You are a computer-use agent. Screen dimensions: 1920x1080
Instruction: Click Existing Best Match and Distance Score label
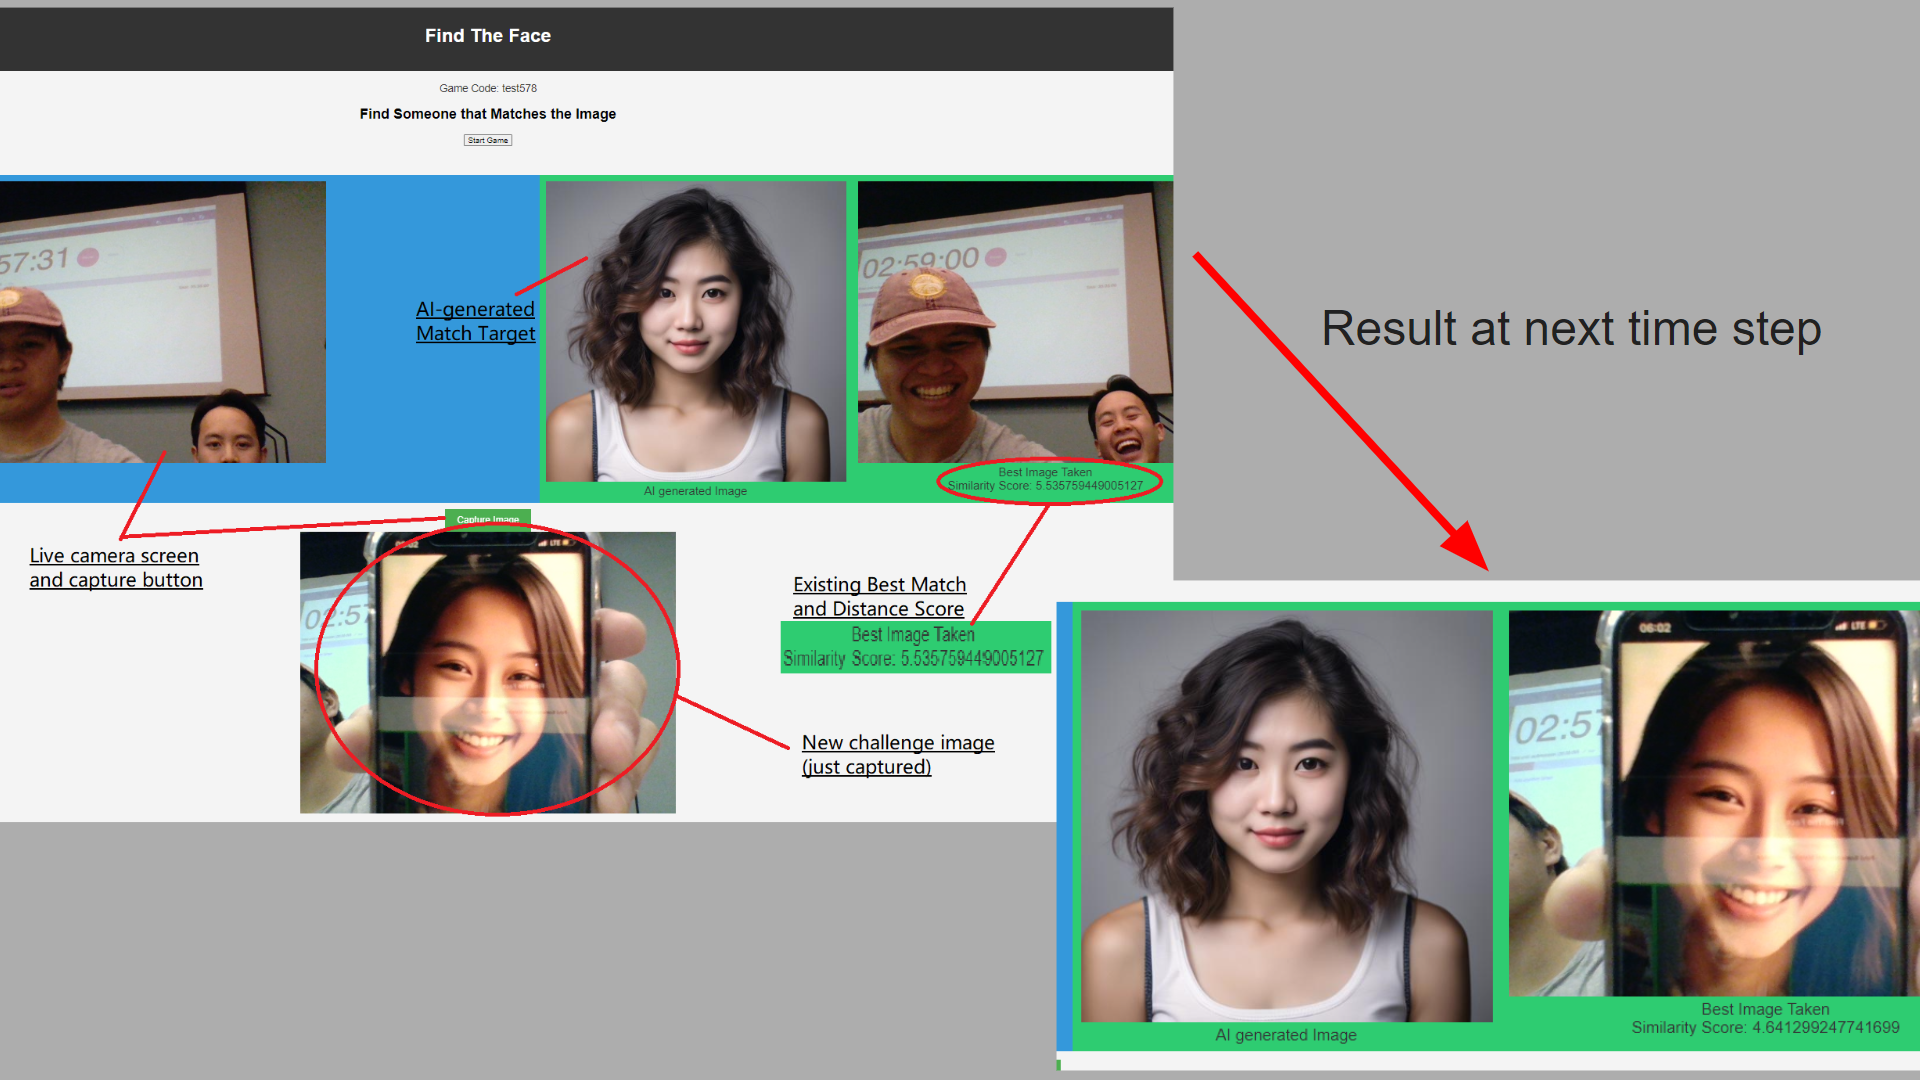pyautogui.click(x=879, y=596)
